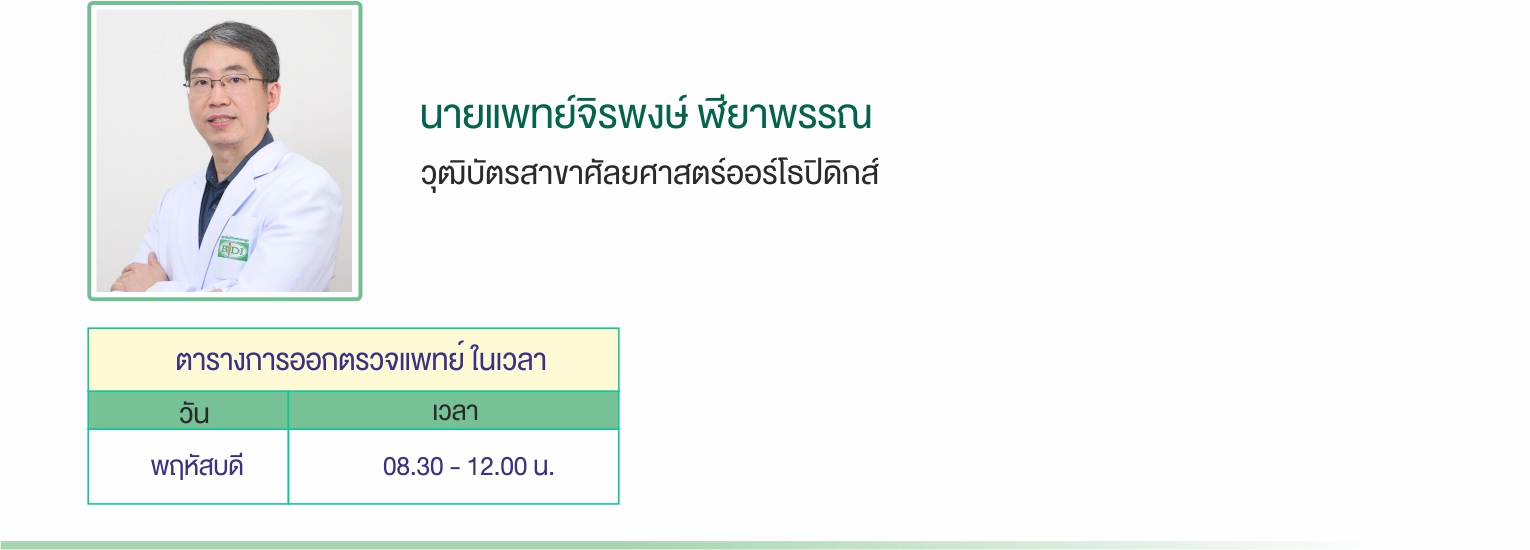The width and height of the screenshot is (1530, 550).
Task: Click the green frame around the photo
Action: pos(224,5)
